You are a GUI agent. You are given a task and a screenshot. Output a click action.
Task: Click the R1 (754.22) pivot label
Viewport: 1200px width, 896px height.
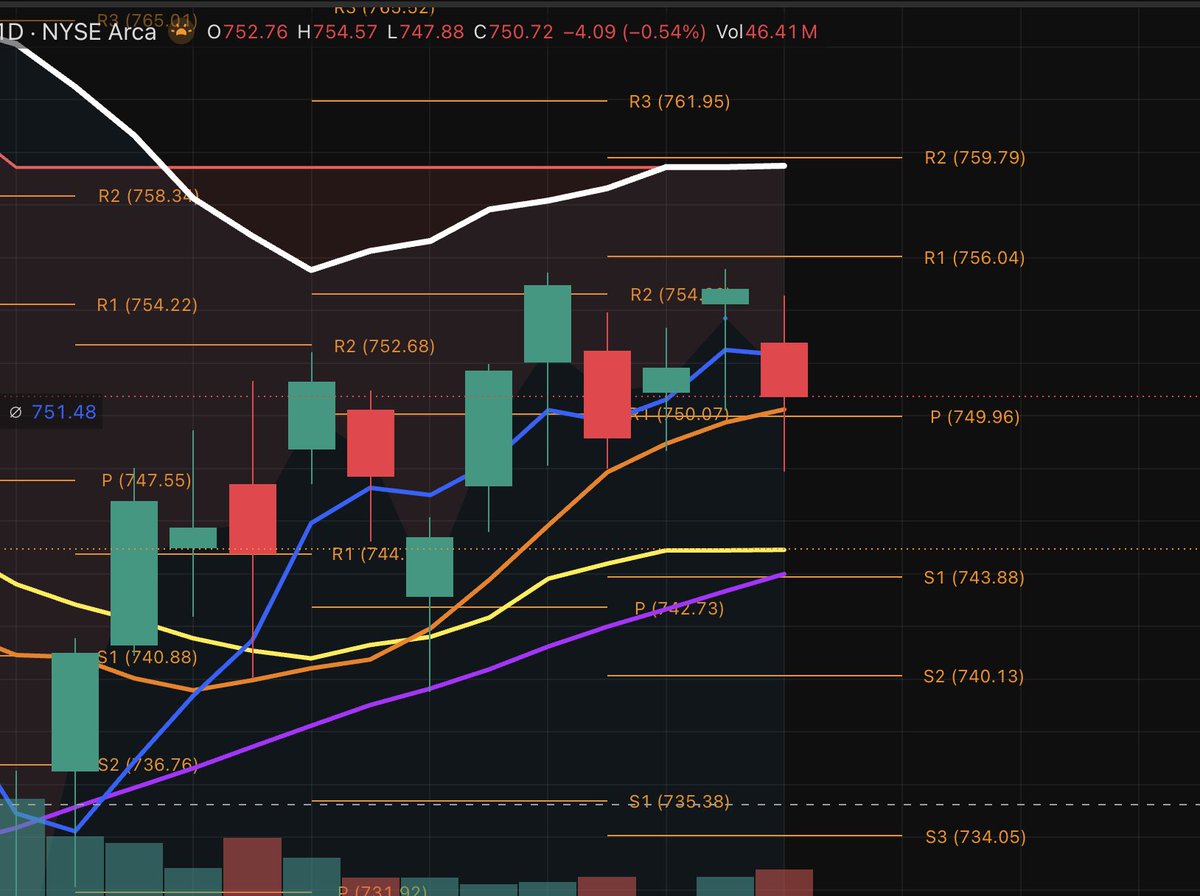[147, 305]
